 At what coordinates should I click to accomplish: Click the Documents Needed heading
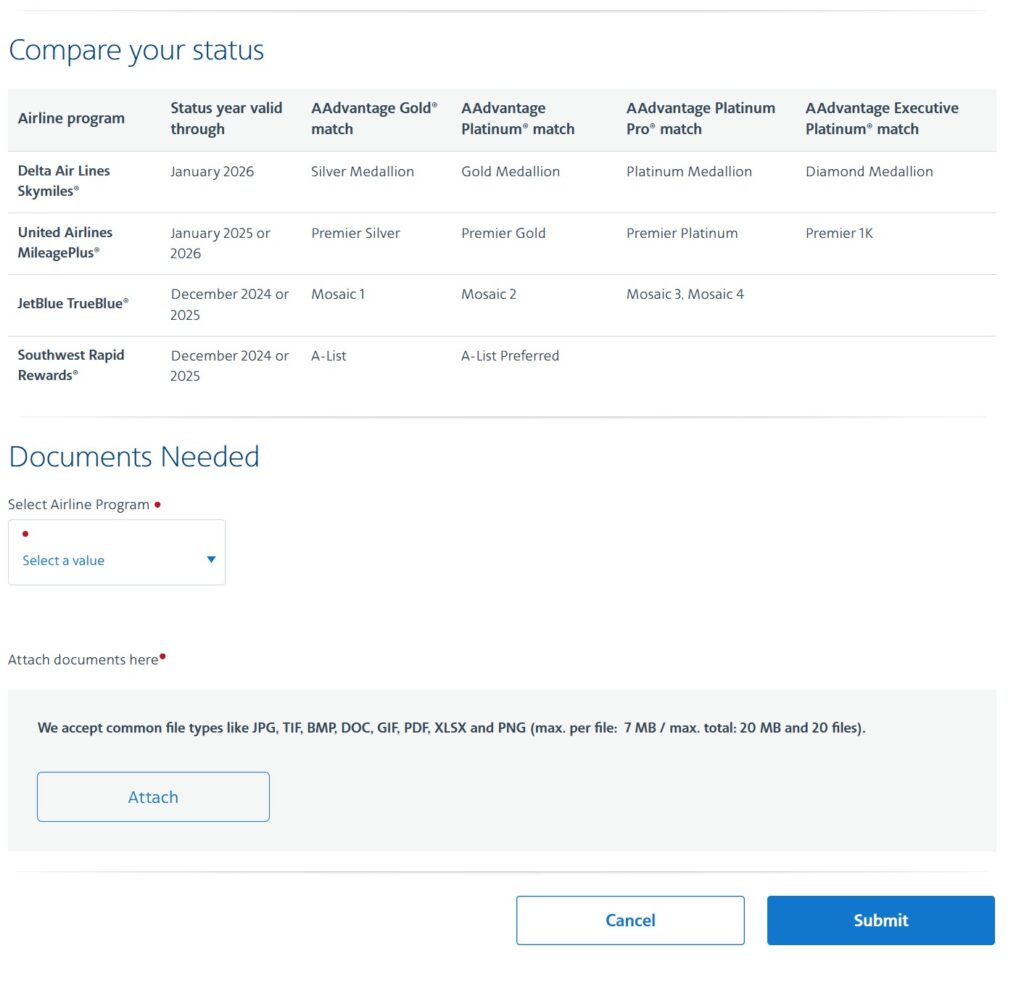point(134,457)
